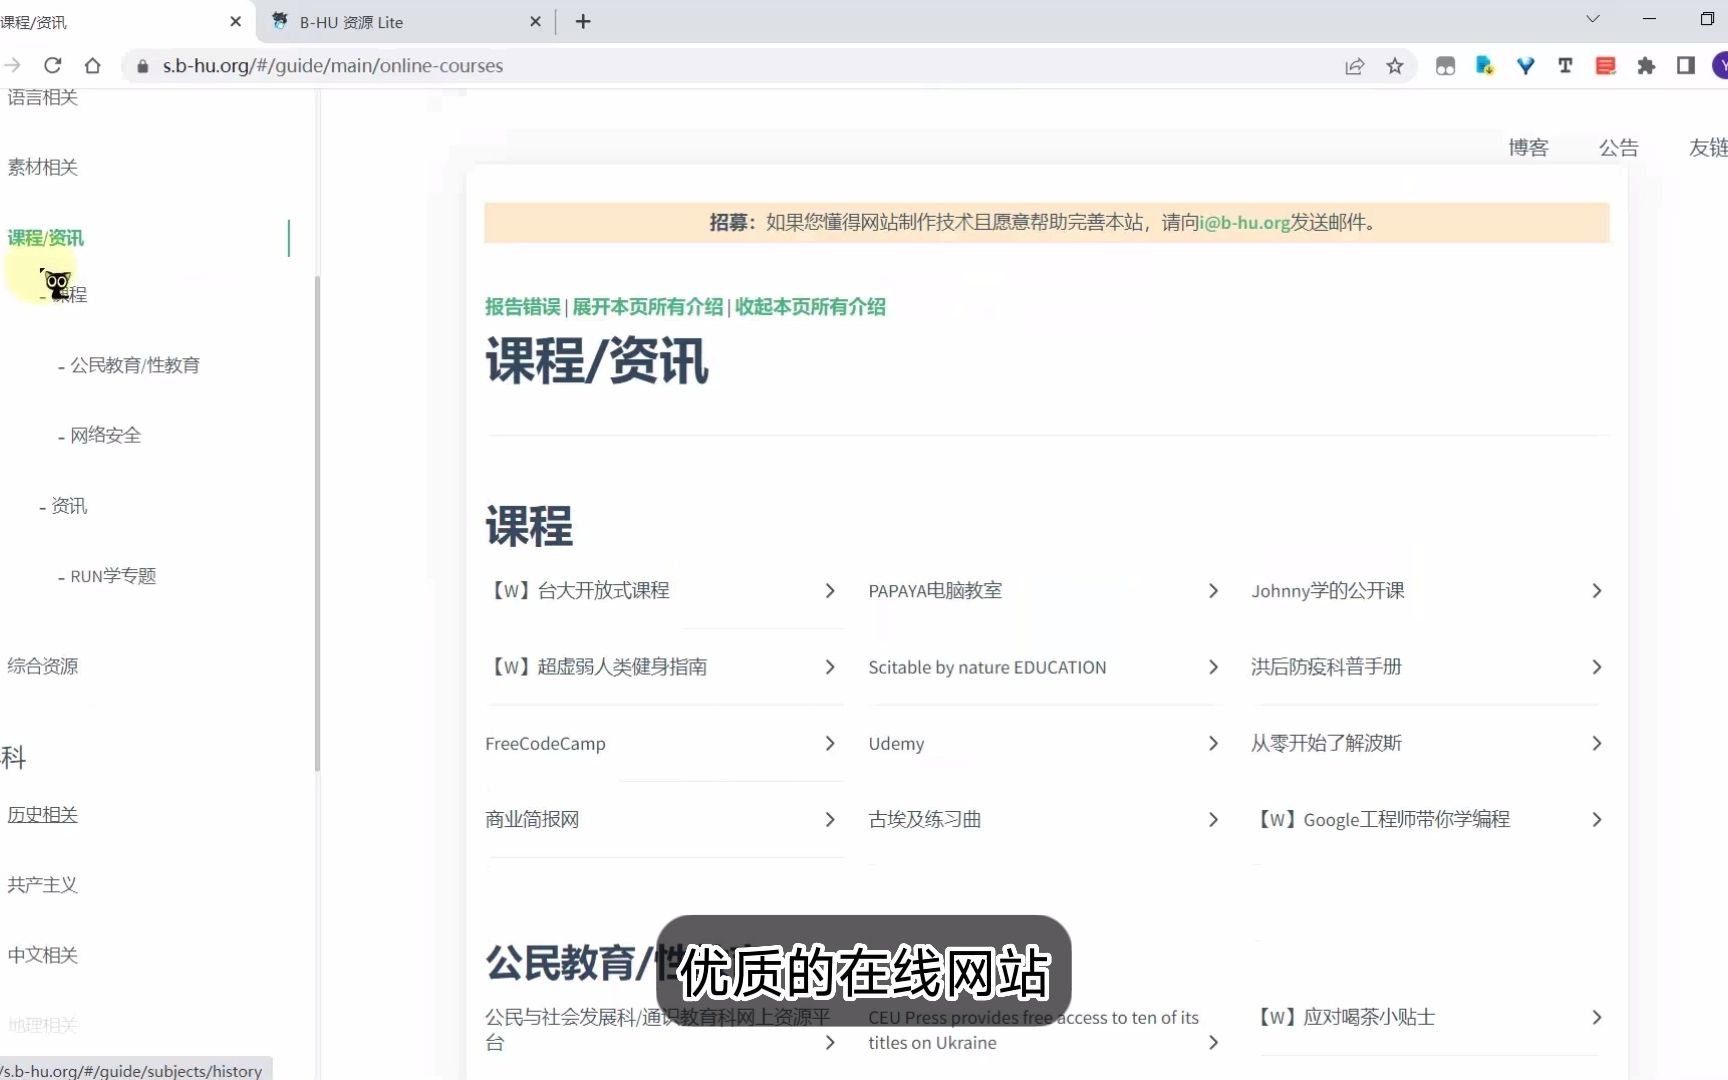Open 公告 in top navigation
1728x1080 pixels.
(1619, 148)
